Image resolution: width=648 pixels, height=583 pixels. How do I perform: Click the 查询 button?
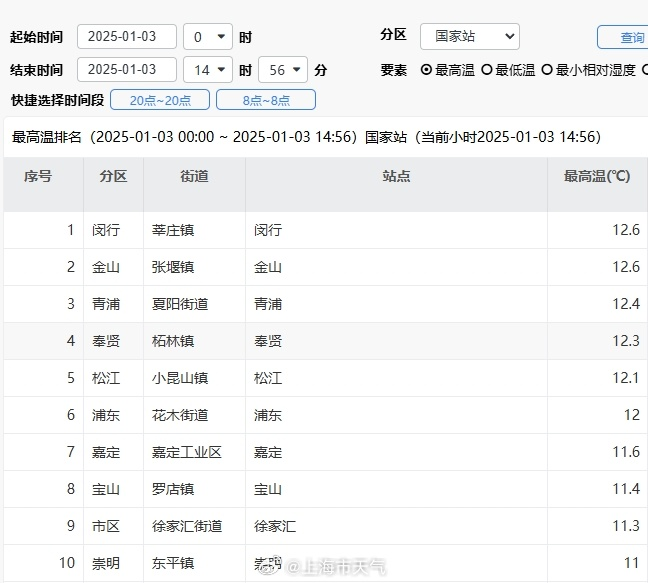pos(630,37)
